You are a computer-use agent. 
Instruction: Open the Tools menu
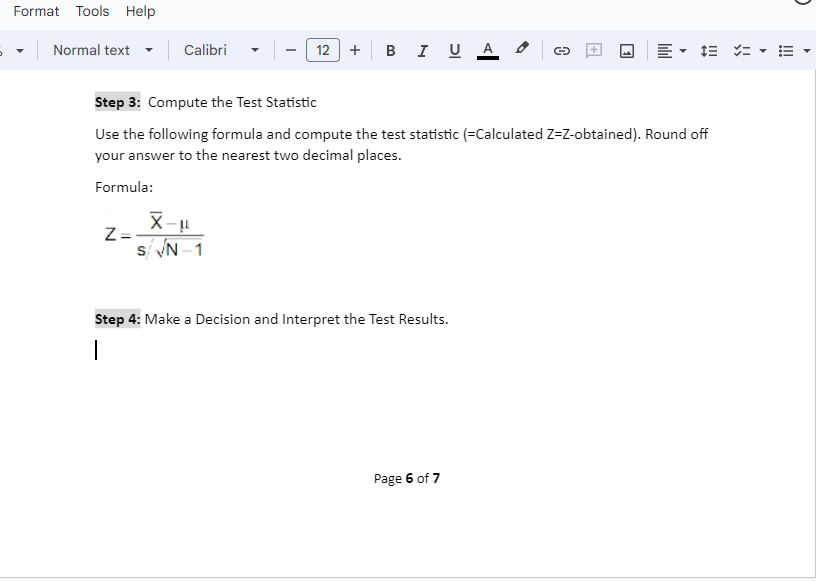click(x=92, y=11)
